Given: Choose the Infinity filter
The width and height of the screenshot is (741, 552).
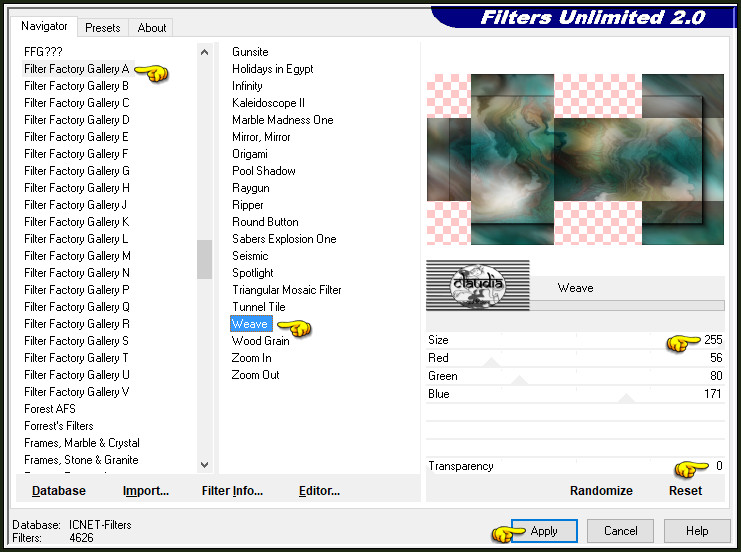Looking at the screenshot, I should tap(247, 86).
